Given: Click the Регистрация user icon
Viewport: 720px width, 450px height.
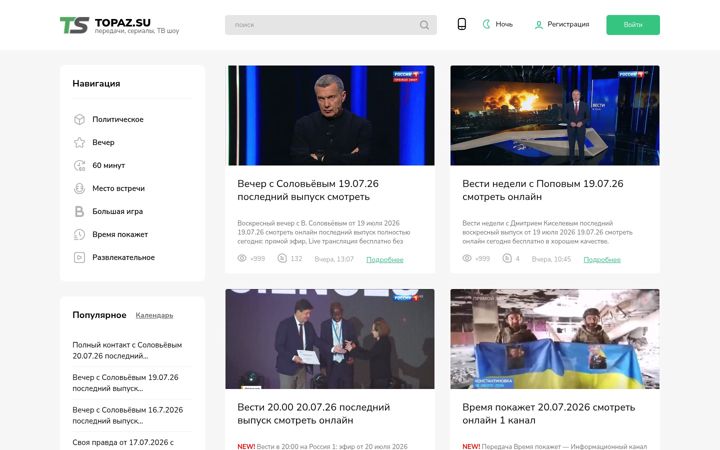Looking at the screenshot, I should [x=539, y=25].
